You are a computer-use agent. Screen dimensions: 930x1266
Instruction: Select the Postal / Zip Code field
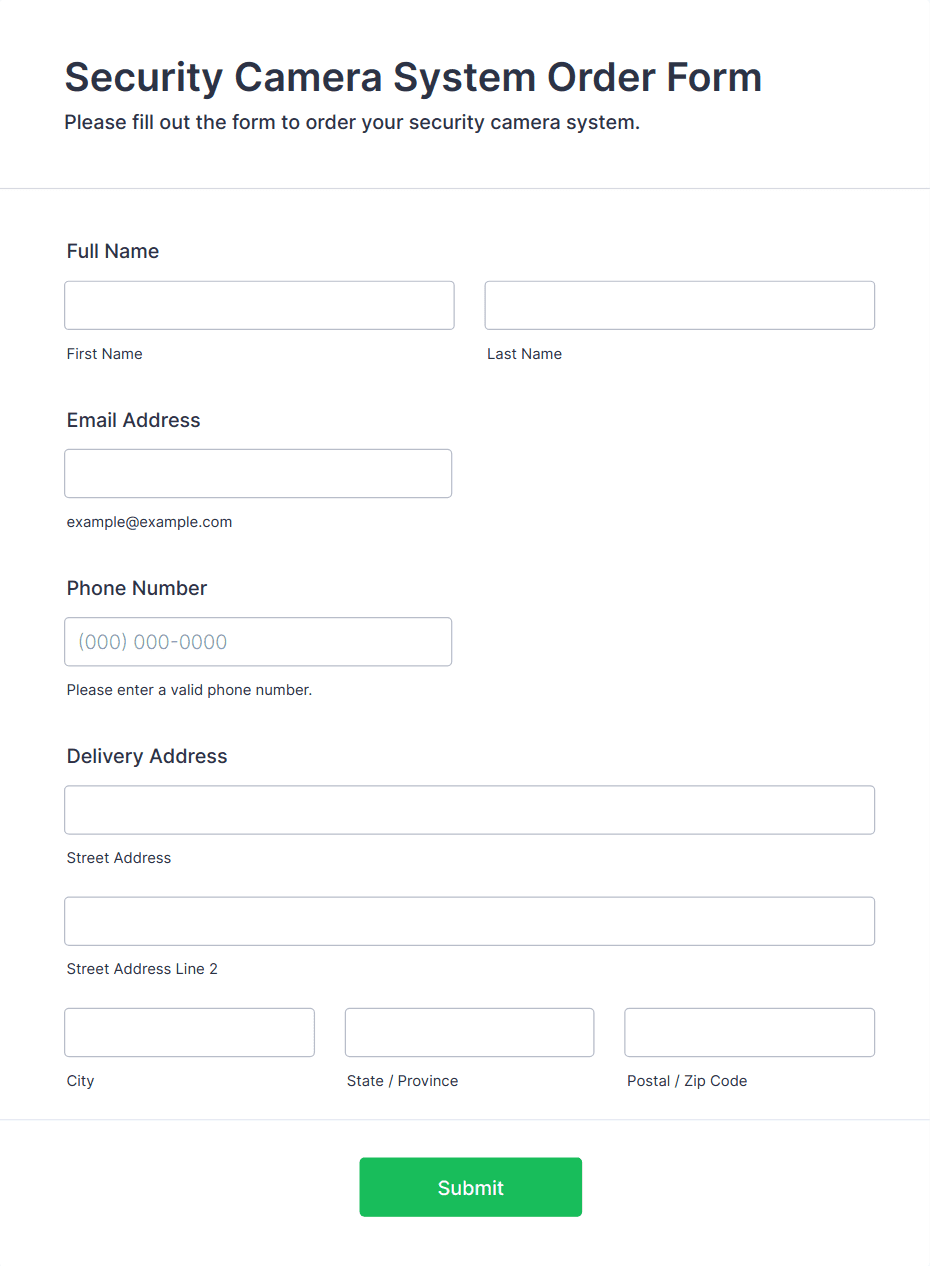[x=749, y=1032]
